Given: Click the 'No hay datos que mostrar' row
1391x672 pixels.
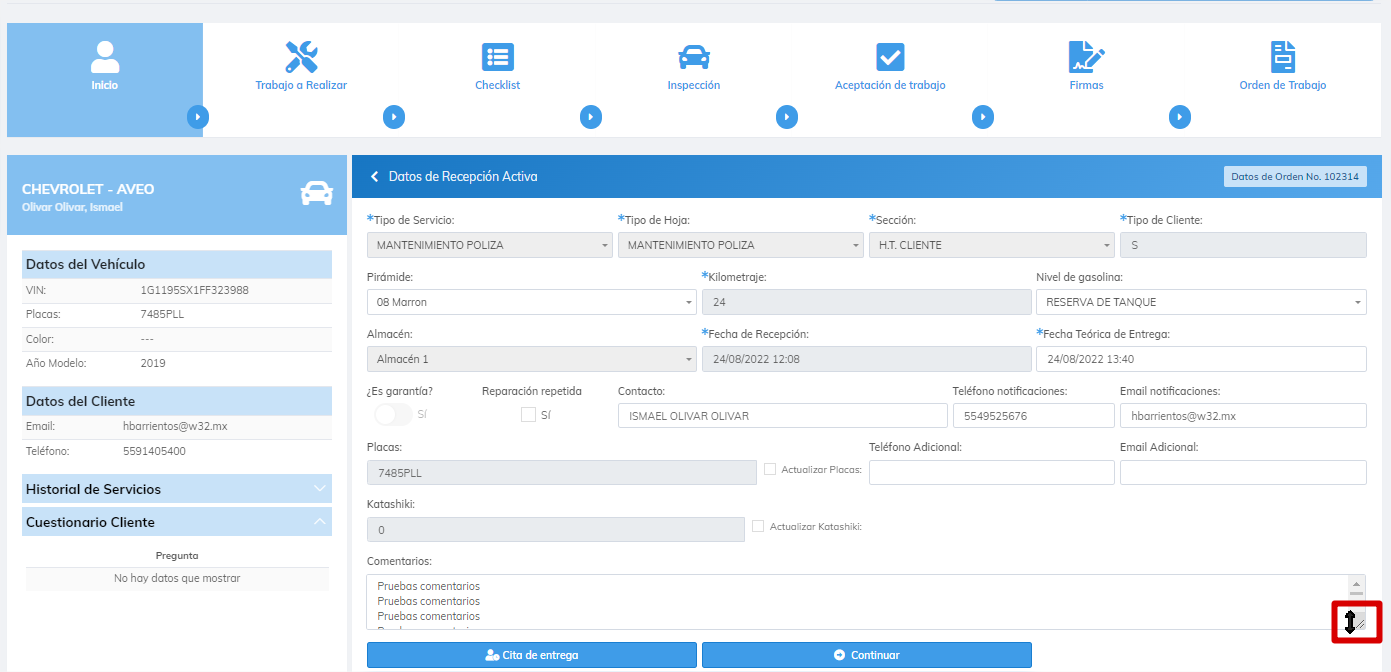Looking at the screenshot, I should (177, 578).
